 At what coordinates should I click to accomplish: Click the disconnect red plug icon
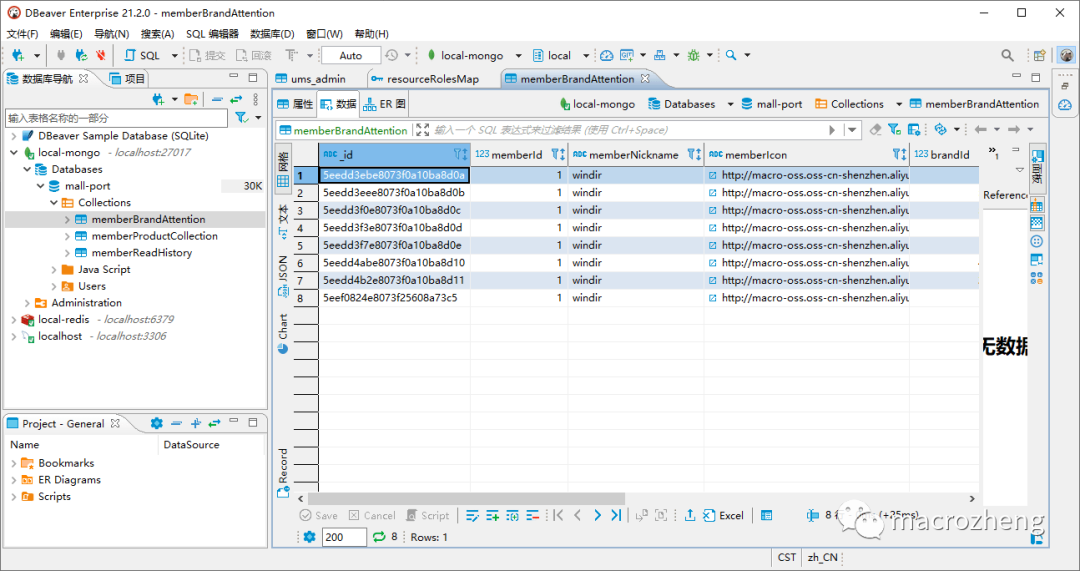pyautogui.click(x=100, y=56)
